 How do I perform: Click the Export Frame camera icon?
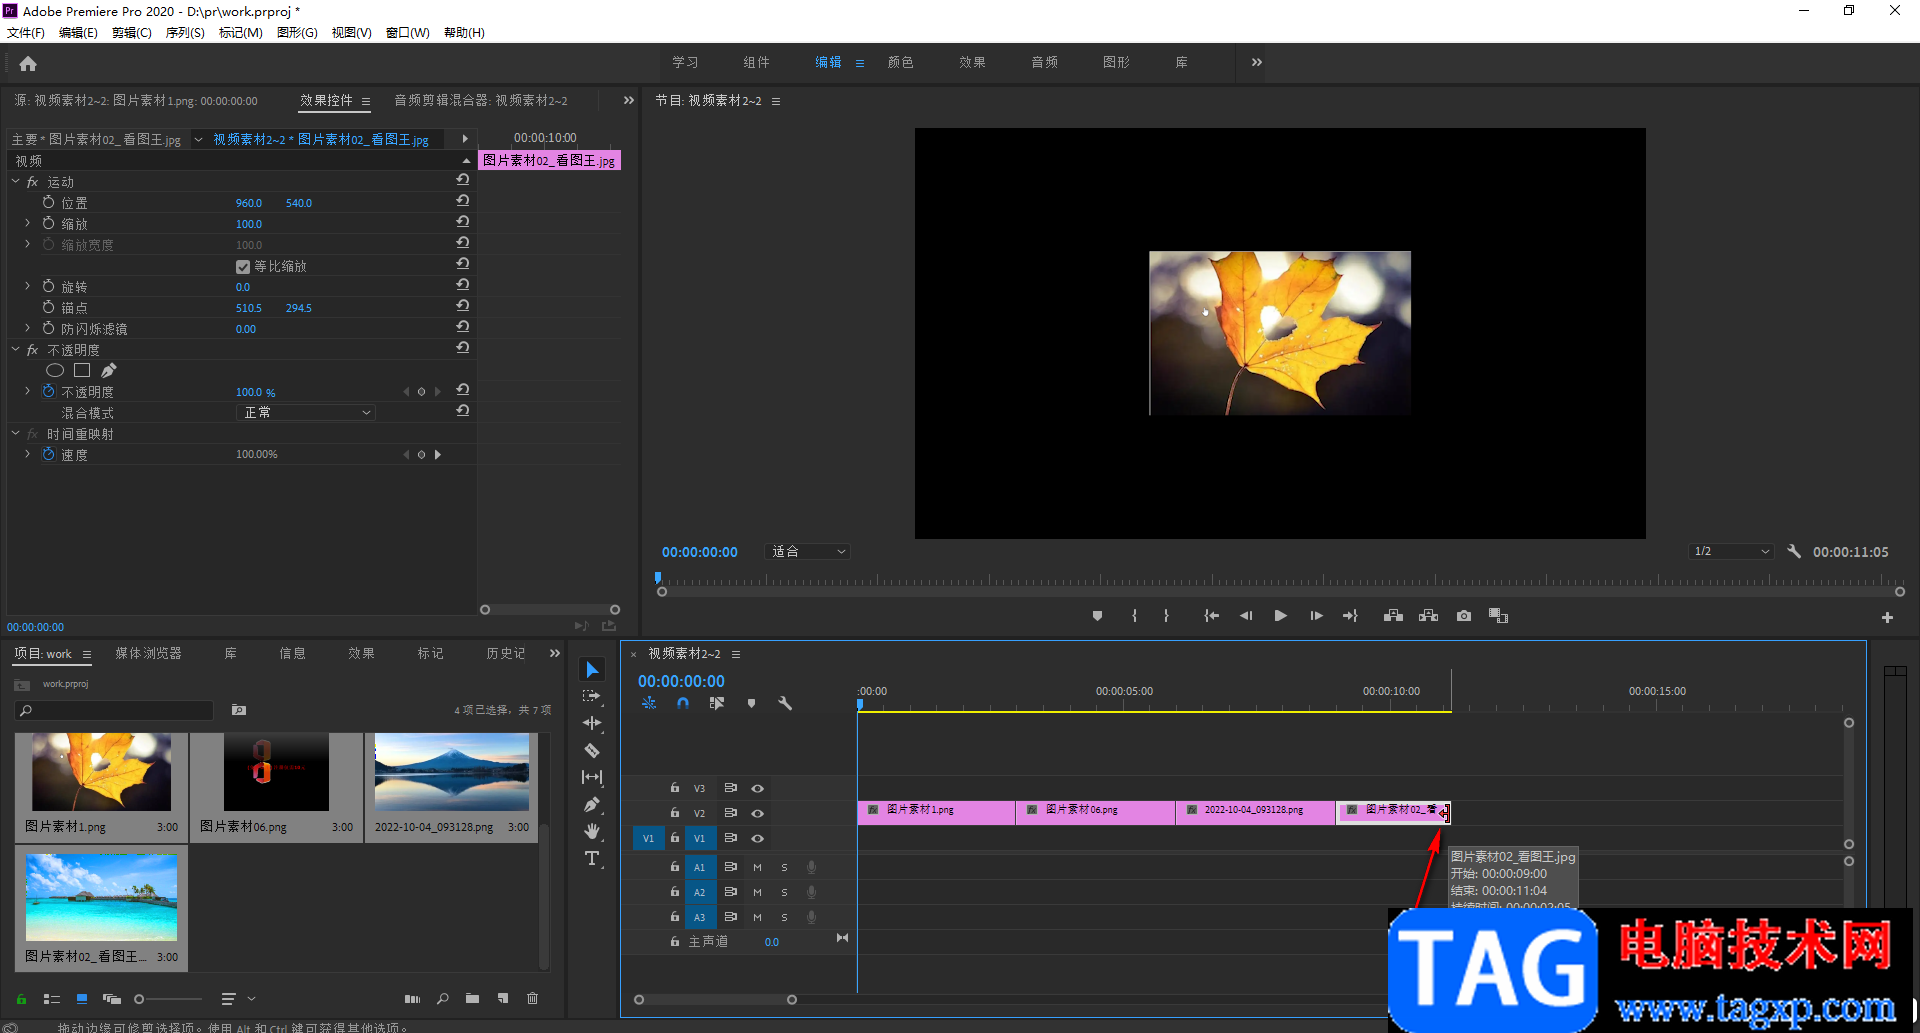[1464, 616]
